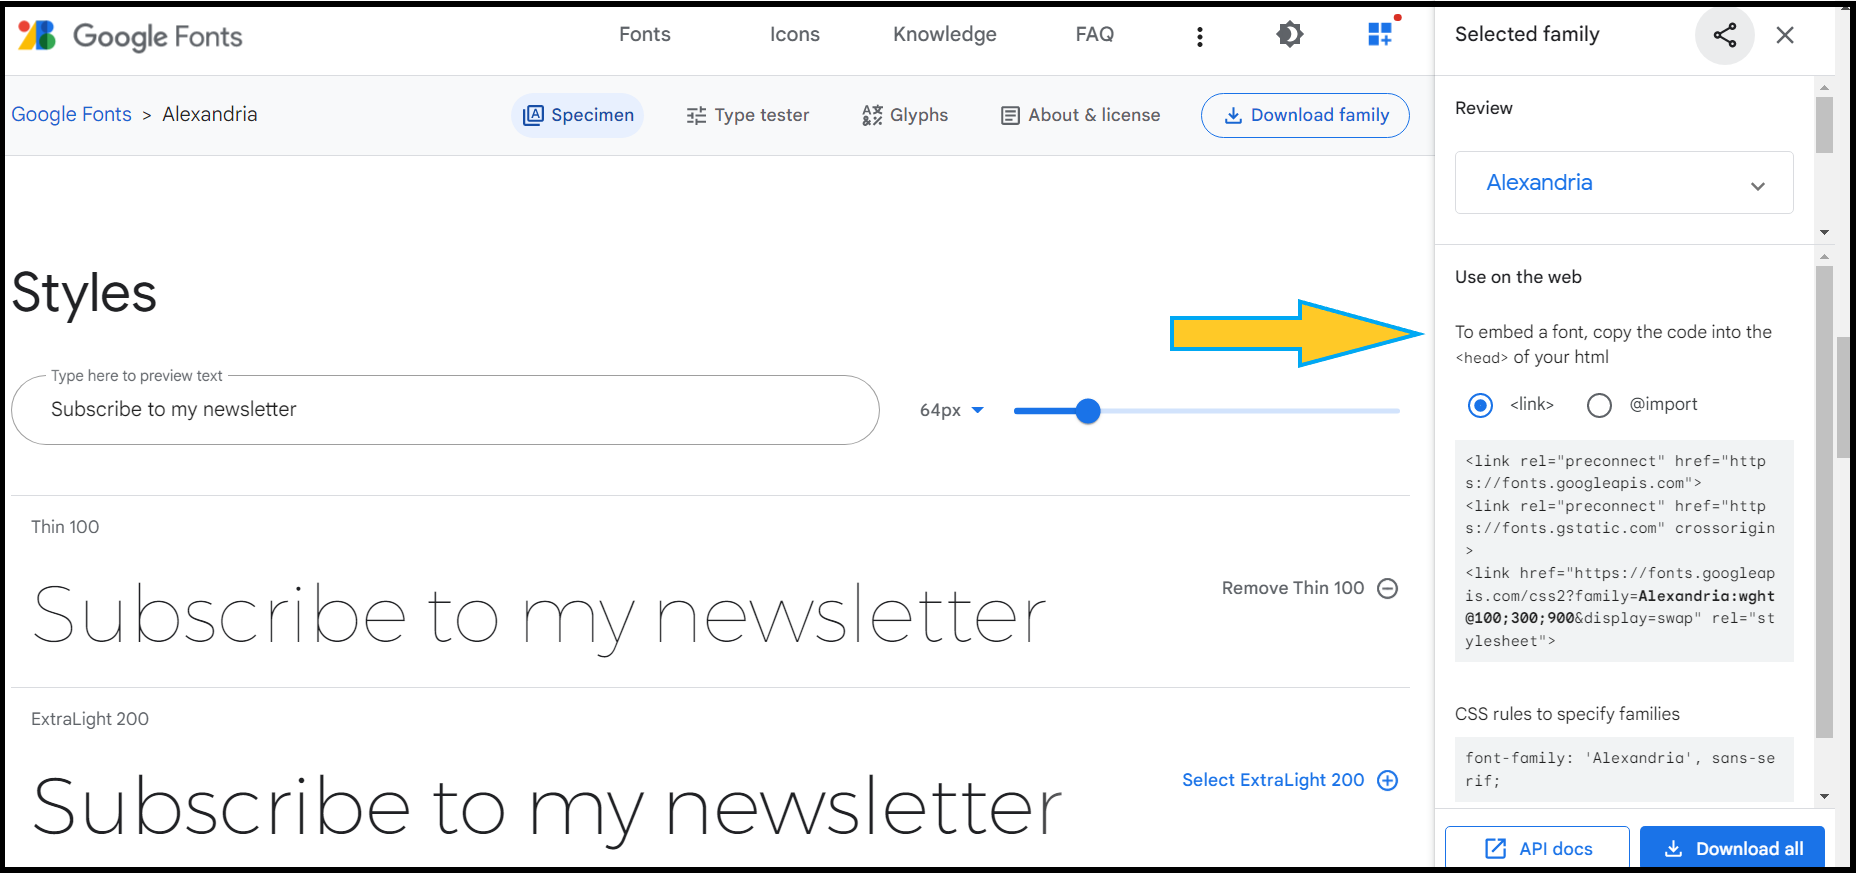The image size is (1856, 873).
Task: Click the minus icon beside Remove Thin 100
Action: pyautogui.click(x=1387, y=588)
